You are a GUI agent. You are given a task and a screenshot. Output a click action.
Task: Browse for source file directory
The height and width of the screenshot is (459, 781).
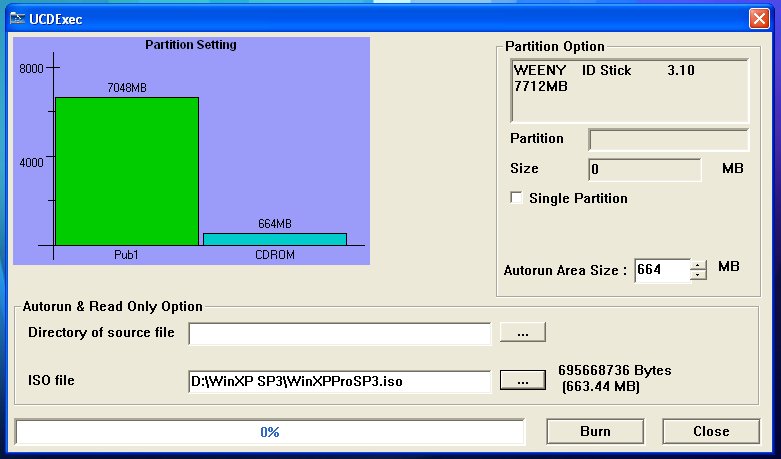pyautogui.click(x=522, y=333)
